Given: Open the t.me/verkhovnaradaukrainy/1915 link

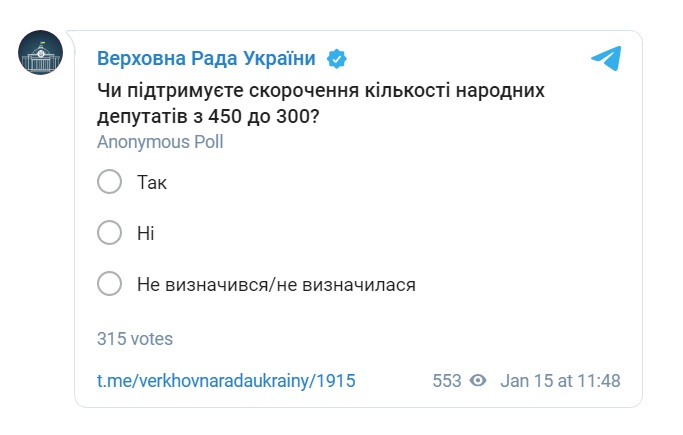Looking at the screenshot, I should 226,381.
